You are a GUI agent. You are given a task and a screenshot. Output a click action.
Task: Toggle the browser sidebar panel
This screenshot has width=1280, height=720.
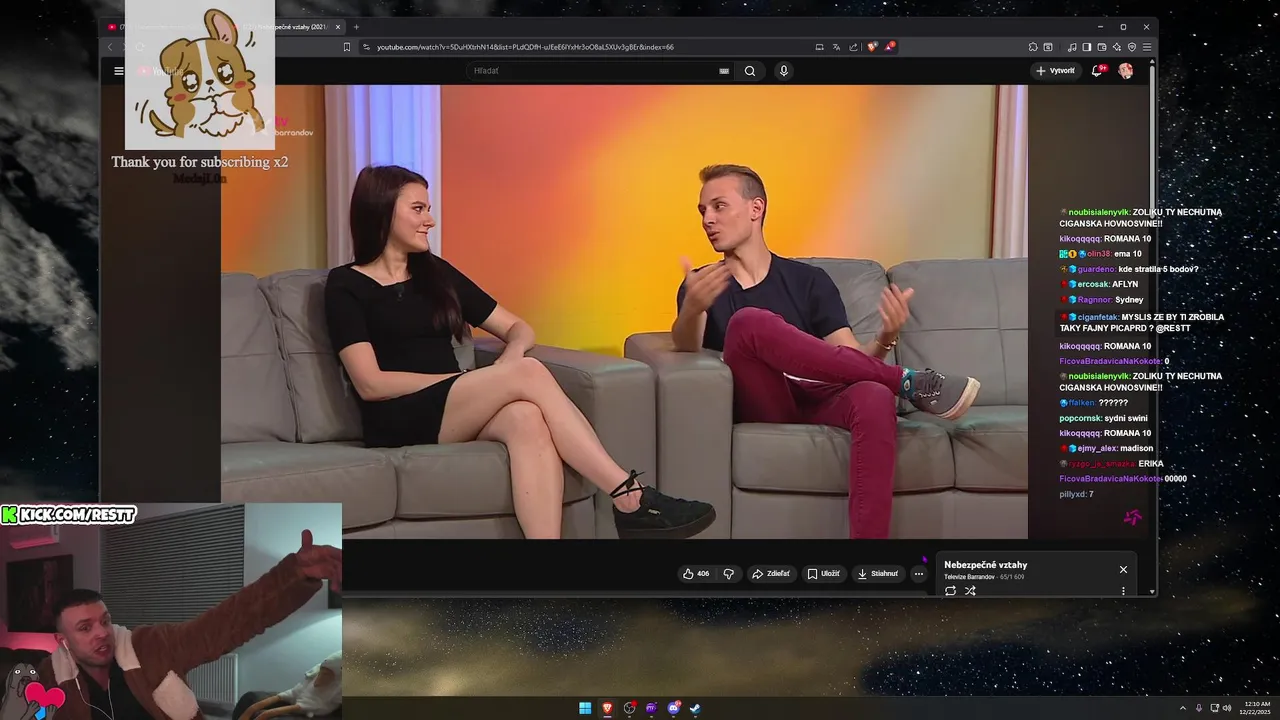pyautogui.click(x=1087, y=47)
